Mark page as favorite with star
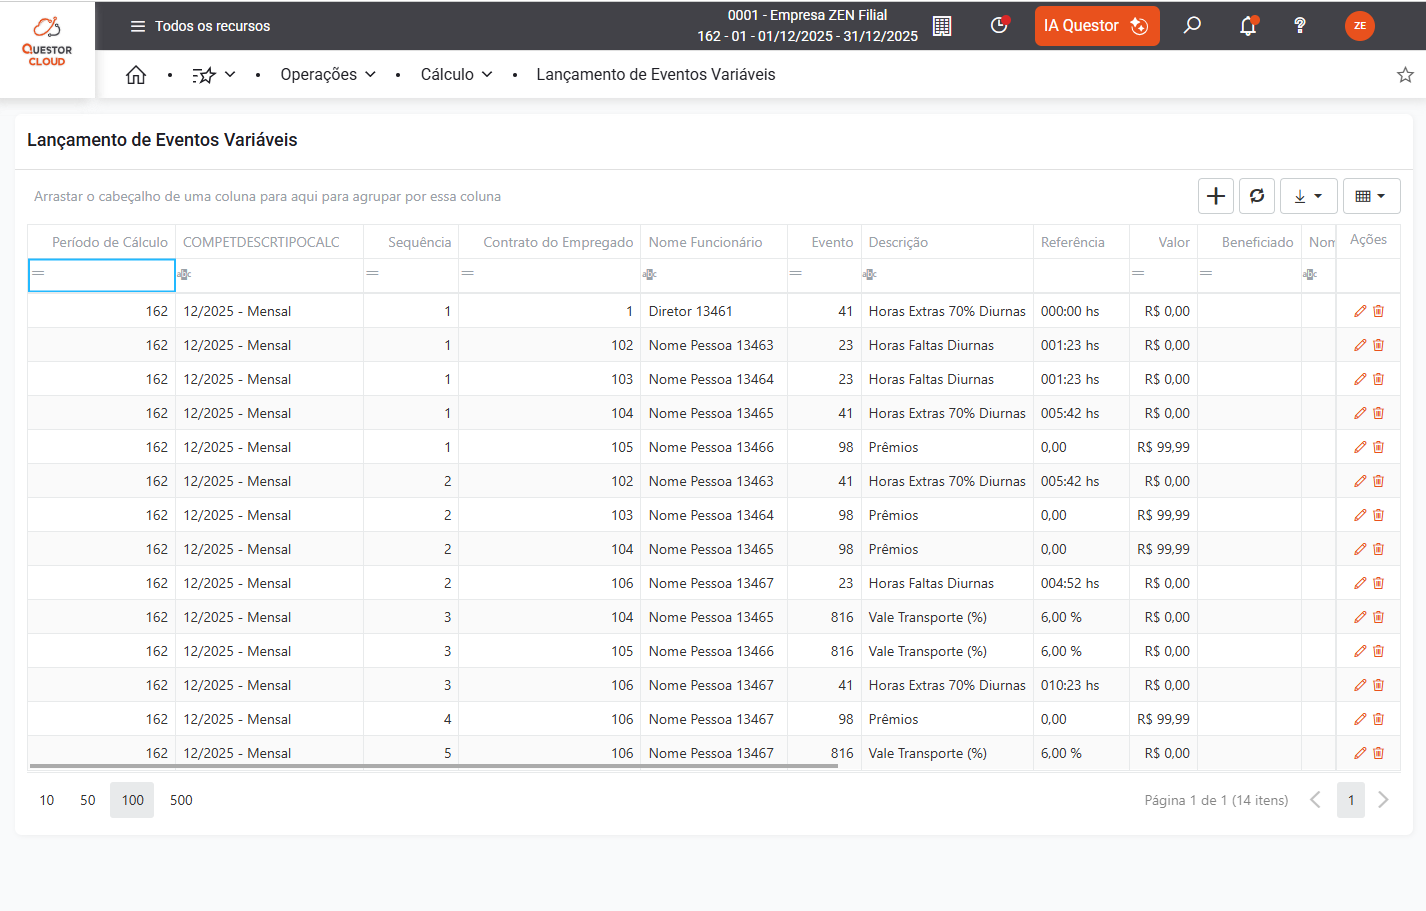This screenshot has height=911, width=1426. [1404, 75]
